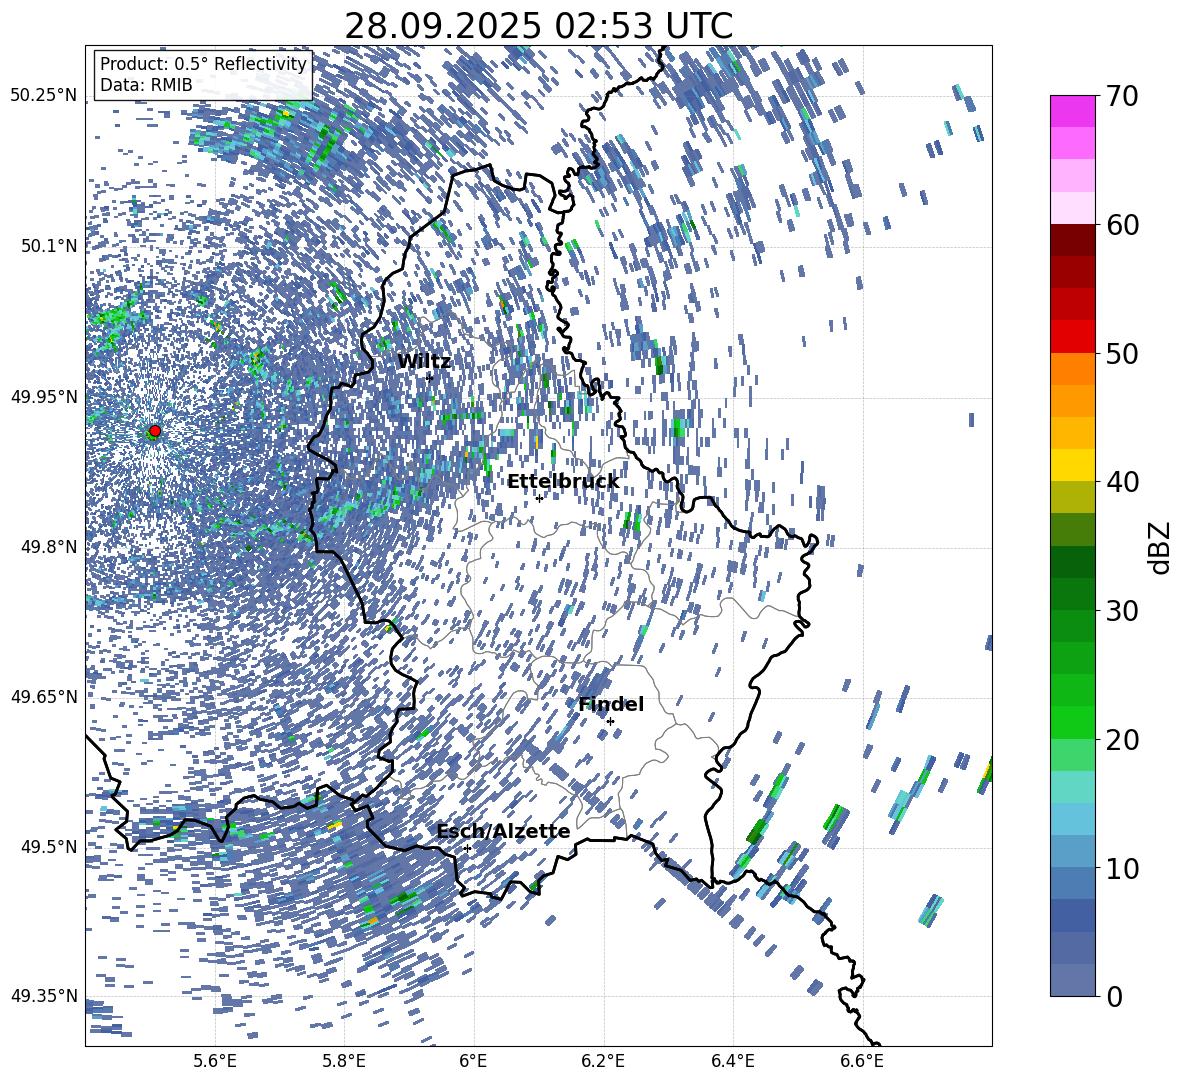Click the Findel location cross marker
Viewport: 1184px width, 1081px height.
pyautogui.click(x=610, y=722)
